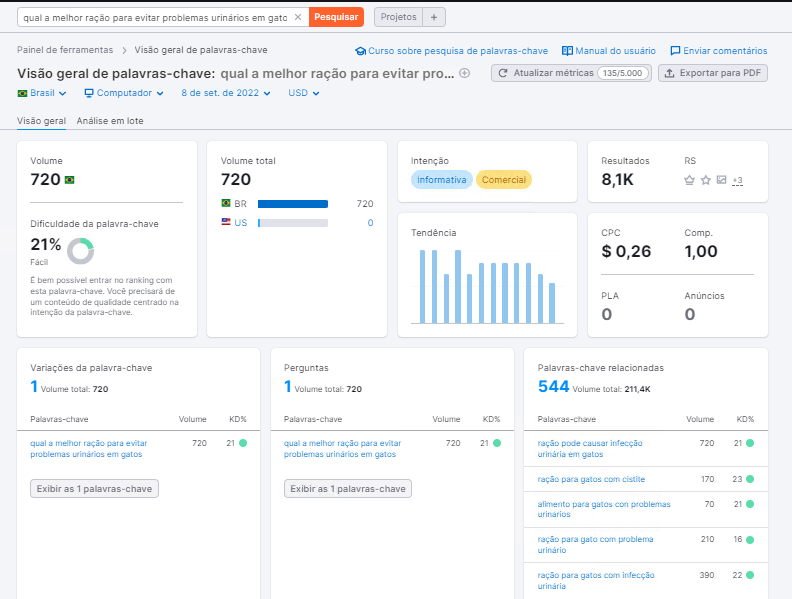Click the orange Pesquisar button
The width and height of the screenshot is (792, 599).
(336, 17)
